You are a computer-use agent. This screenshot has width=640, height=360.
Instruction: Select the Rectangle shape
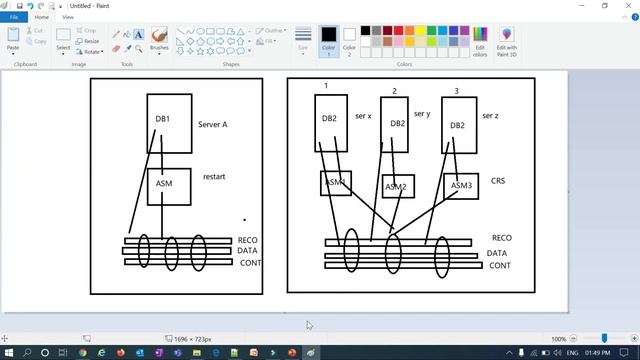coord(210,31)
